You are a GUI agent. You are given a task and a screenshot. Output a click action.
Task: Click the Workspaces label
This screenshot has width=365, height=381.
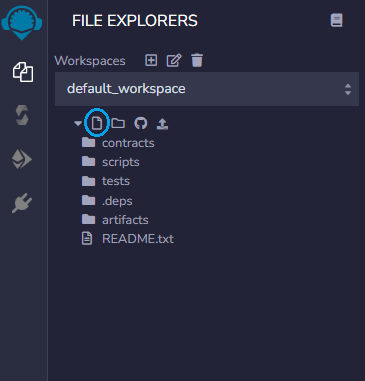pos(90,61)
